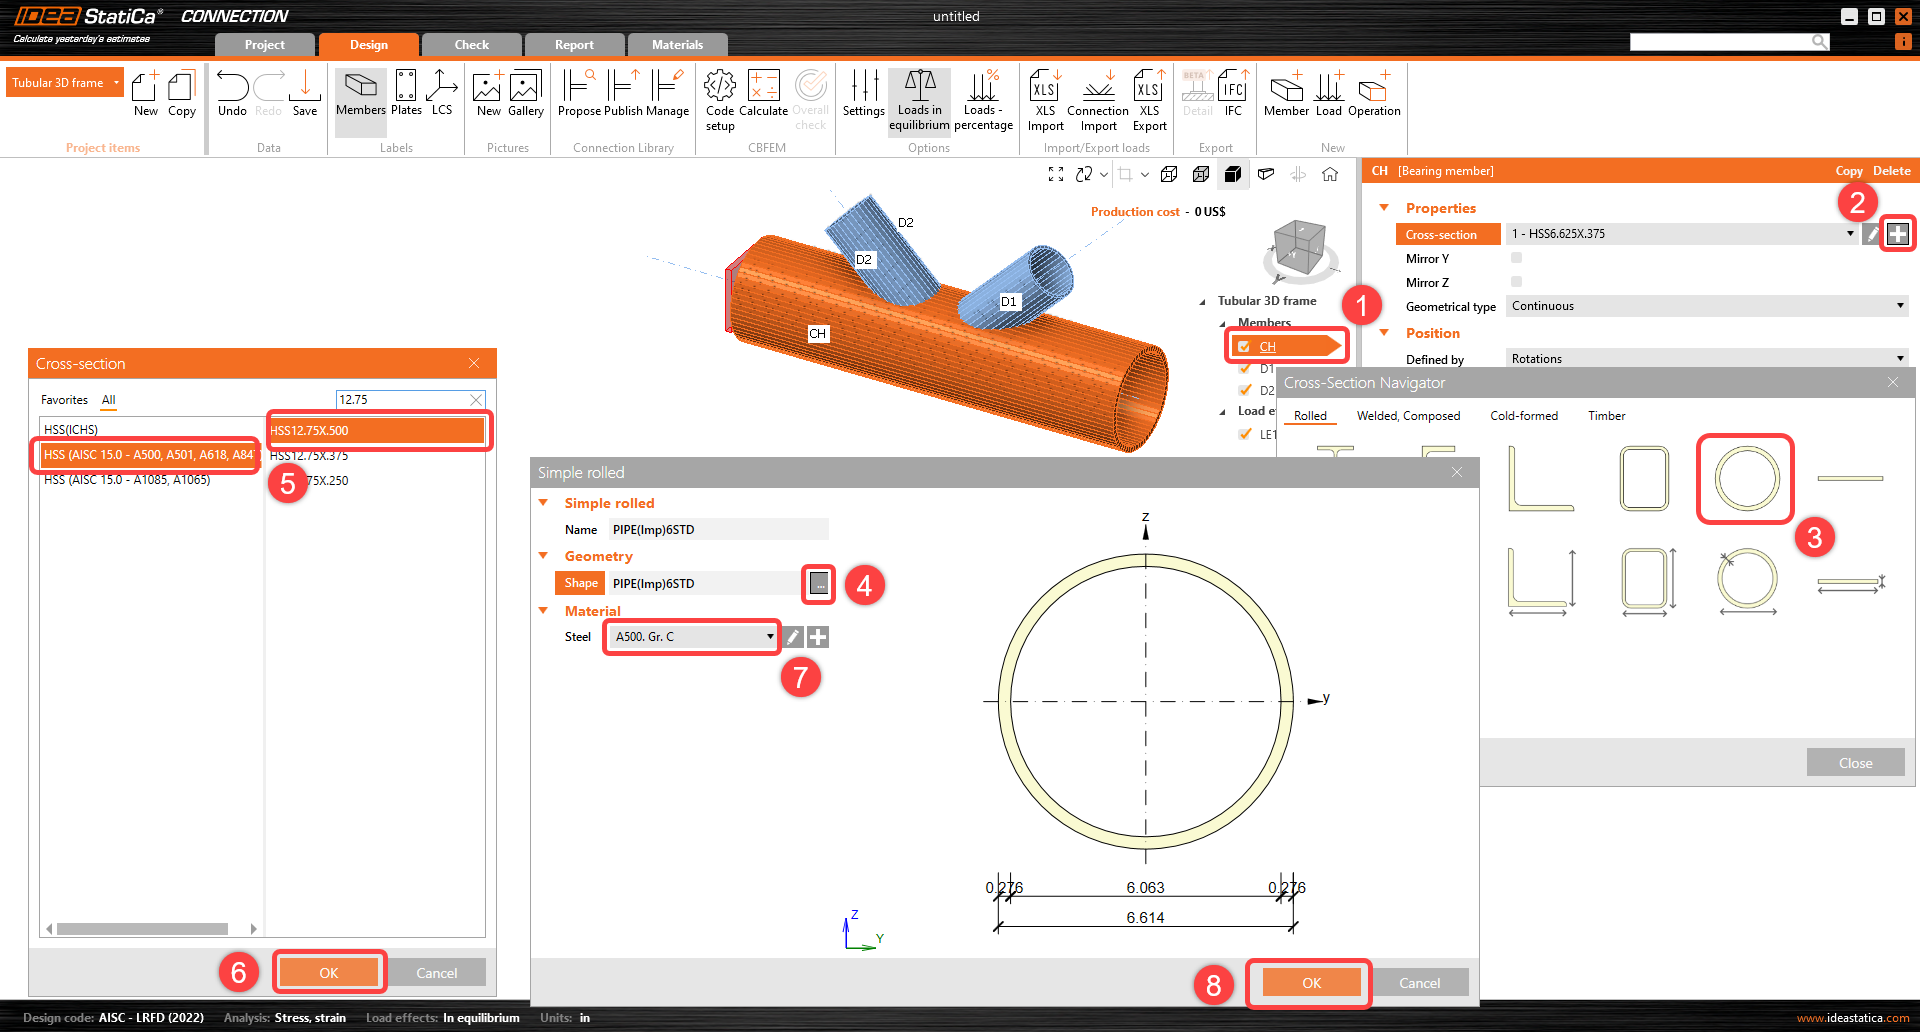Toggle the Mirror Z checkbox
The height and width of the screenshot is (1032, 1920).
tap(1516, 282)
